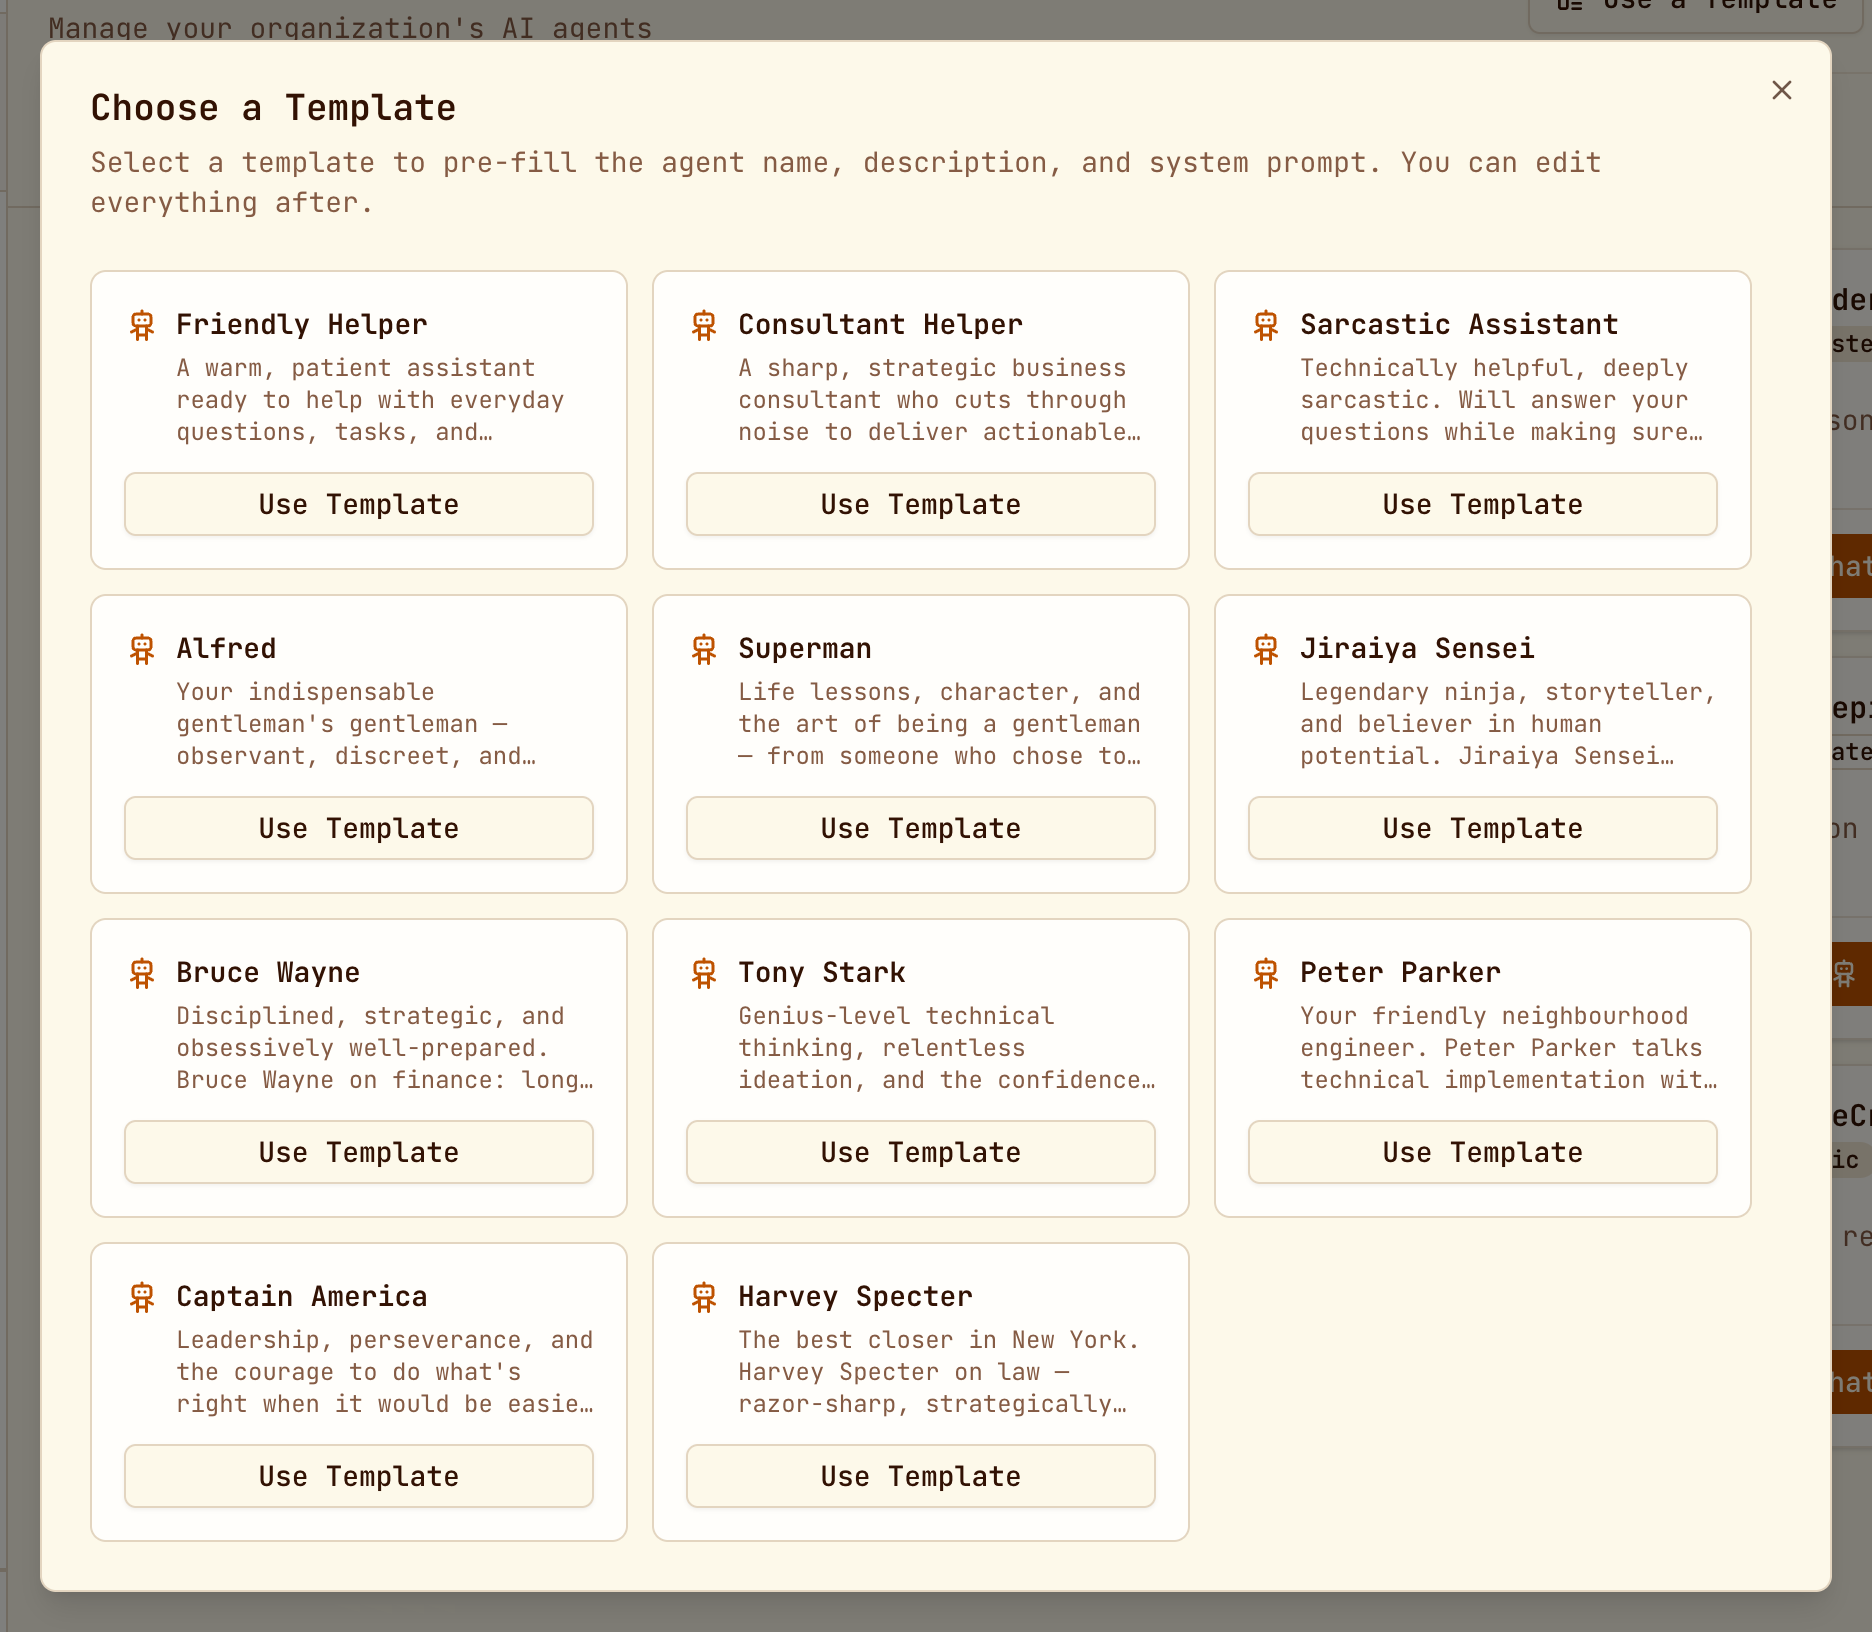Use the Superman template
Image resolution: width=1872 pixels, height=1632 pixels.
pyautogui.click(x=921, y=828)
